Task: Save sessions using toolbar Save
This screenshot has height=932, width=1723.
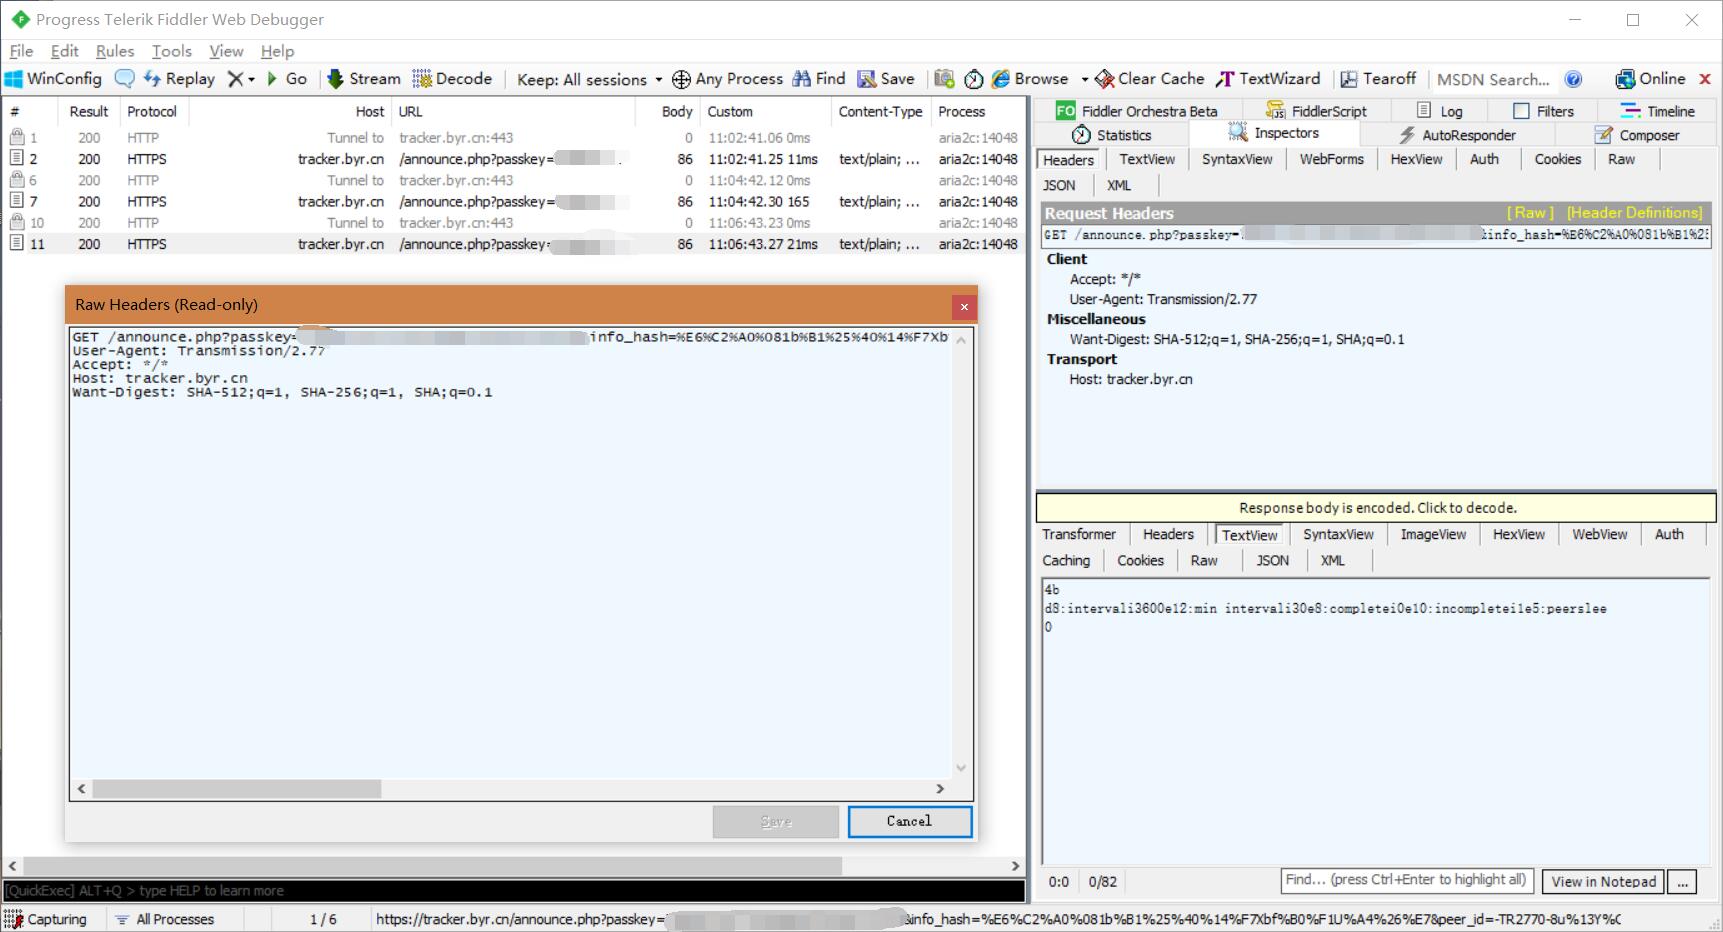Action: (x=886, y=79)
